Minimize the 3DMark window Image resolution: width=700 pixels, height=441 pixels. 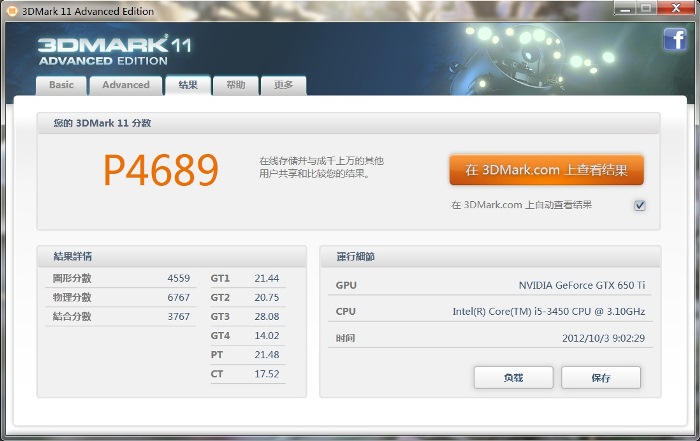pos(625,8)
